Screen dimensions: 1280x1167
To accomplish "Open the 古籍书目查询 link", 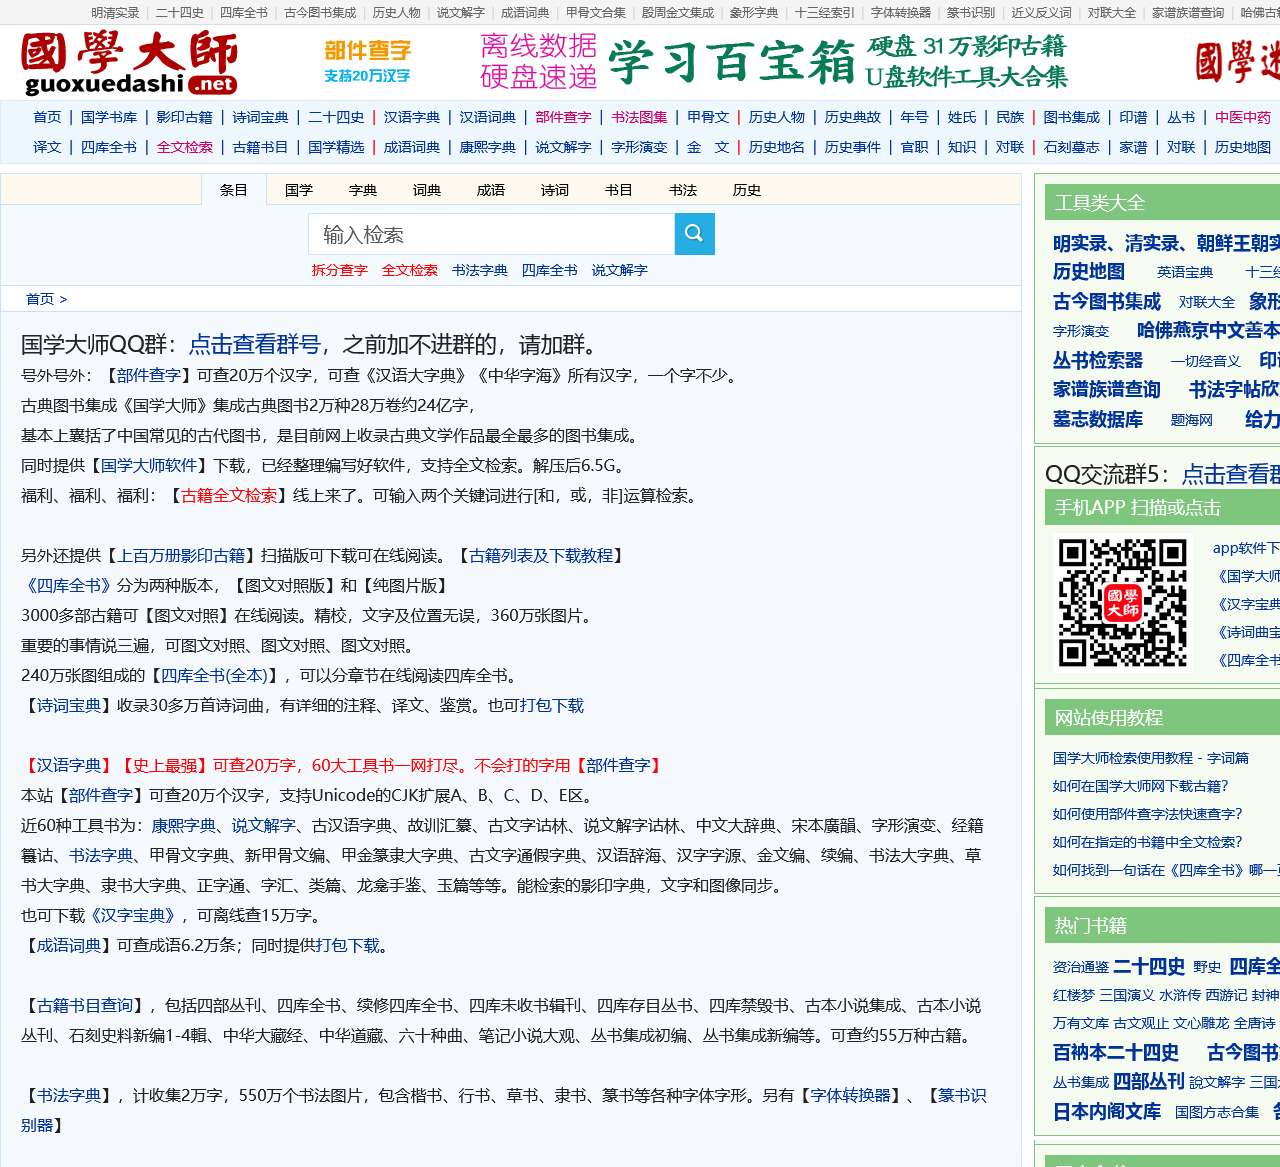I will click(85, 1005).
